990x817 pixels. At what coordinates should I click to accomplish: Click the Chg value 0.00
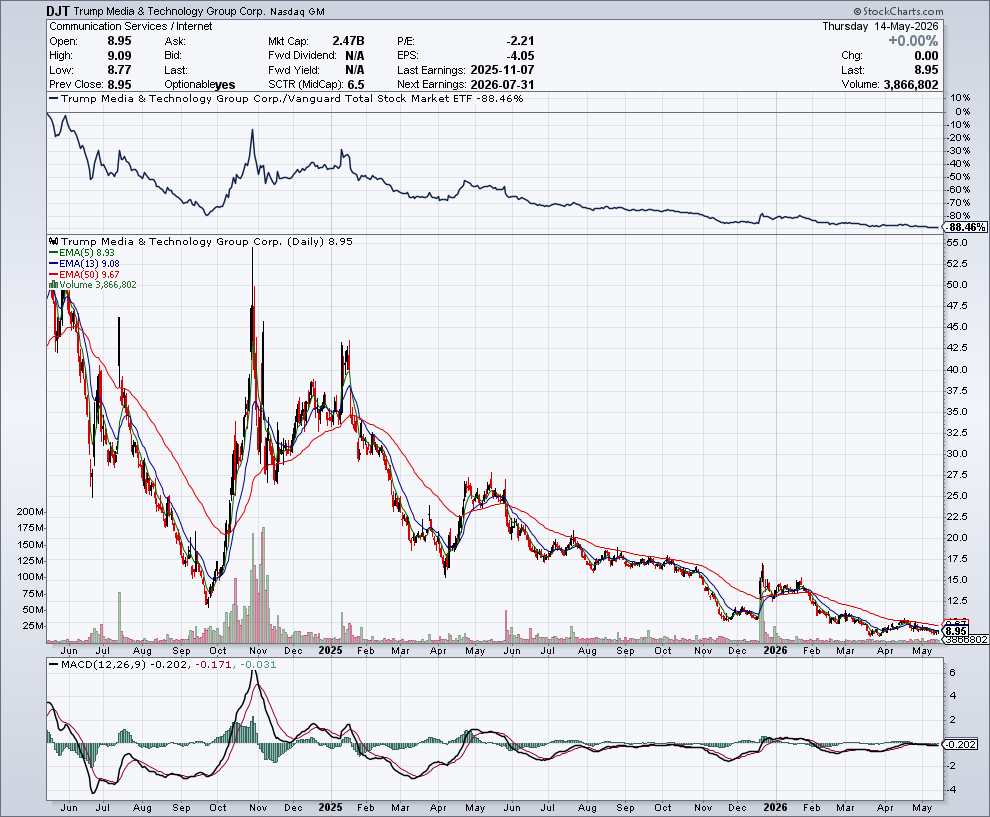(x=926, y=56)
